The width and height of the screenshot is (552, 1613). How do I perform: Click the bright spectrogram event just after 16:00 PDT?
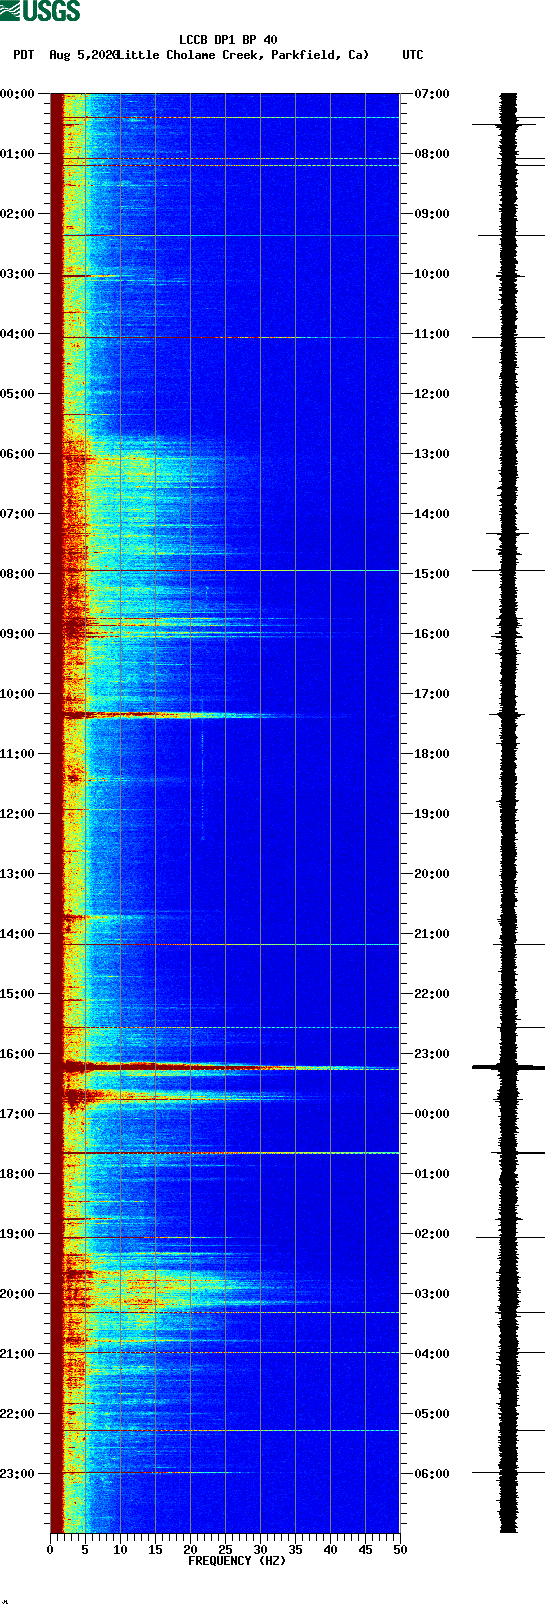coord(225,1067)
